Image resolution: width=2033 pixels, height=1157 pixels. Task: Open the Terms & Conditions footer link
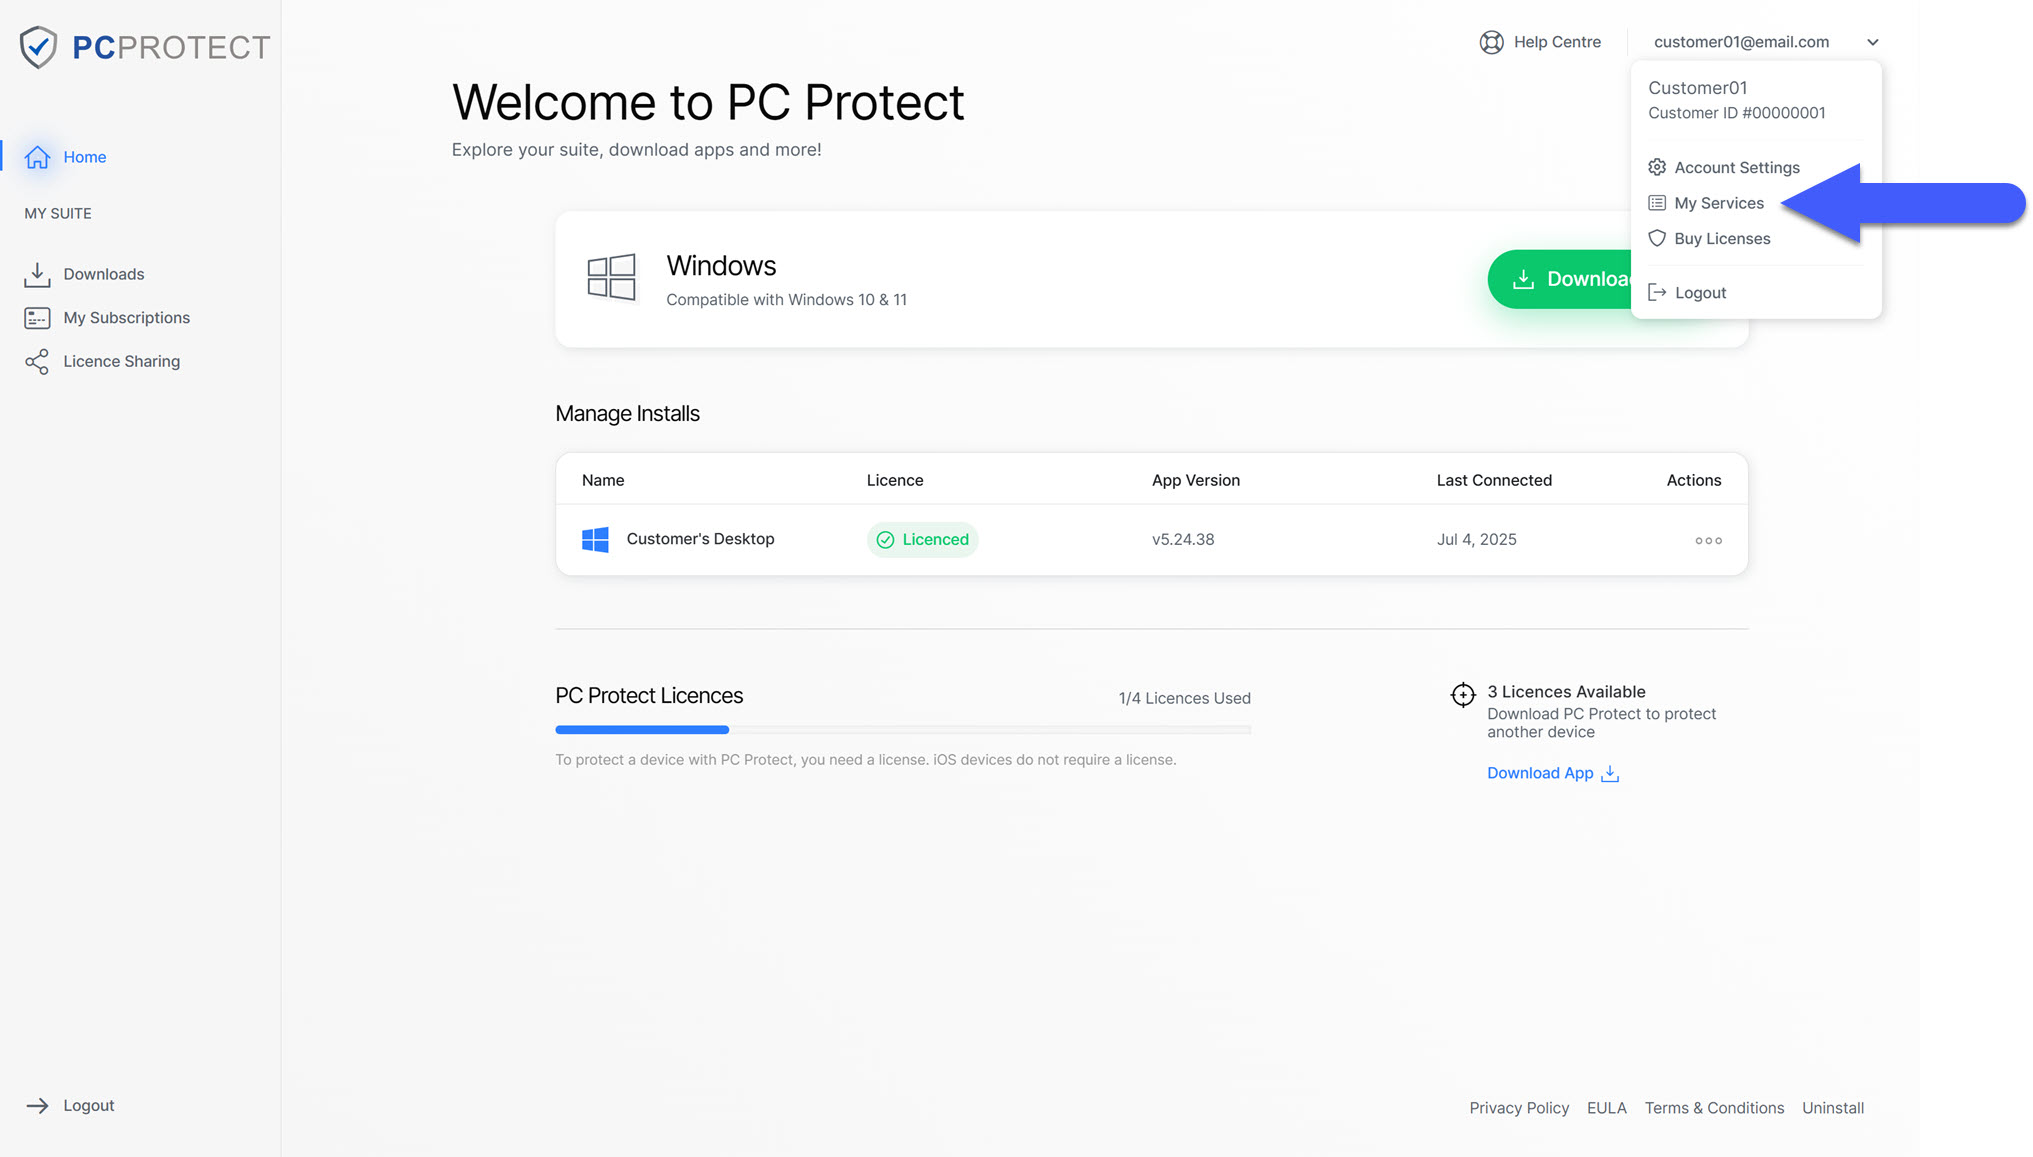click(x=1714, y=1108)
